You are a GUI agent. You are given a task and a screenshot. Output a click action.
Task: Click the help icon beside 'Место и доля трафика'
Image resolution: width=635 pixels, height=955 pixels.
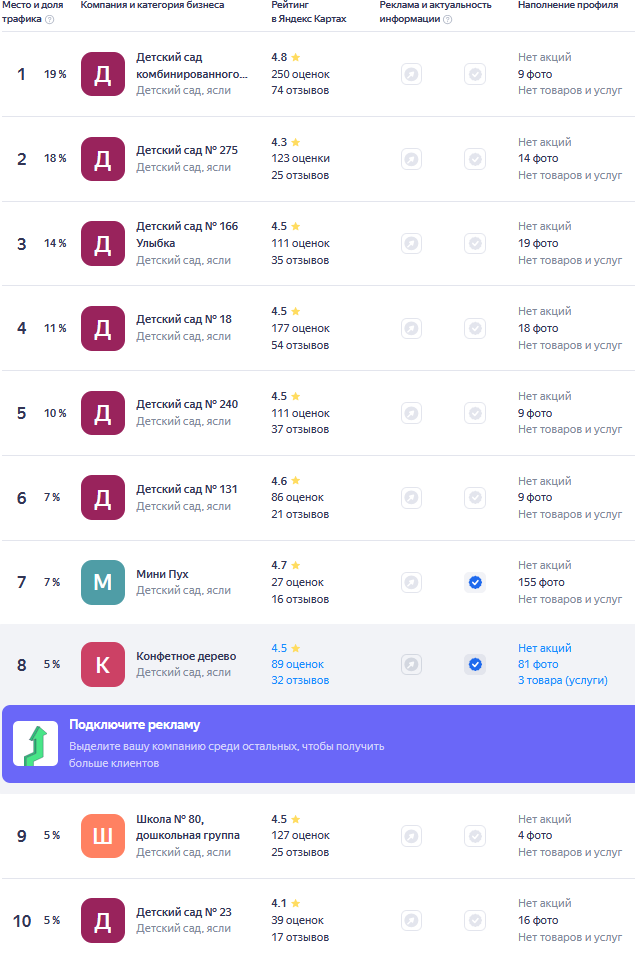pos(50,19)
